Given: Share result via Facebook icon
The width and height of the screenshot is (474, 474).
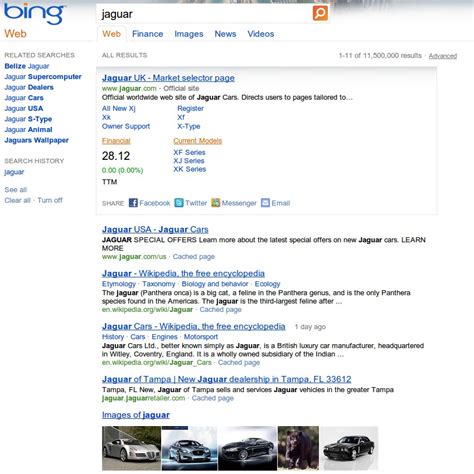Looking at the screenshot, I should tap(133, 203).
